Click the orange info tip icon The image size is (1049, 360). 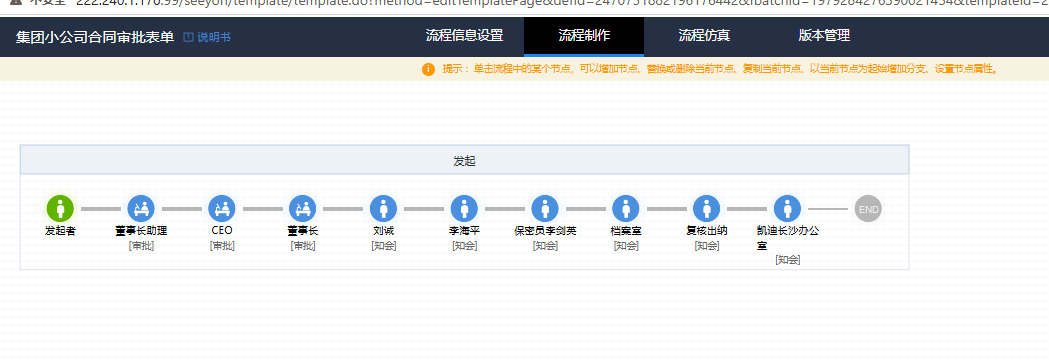pos(429,70)
